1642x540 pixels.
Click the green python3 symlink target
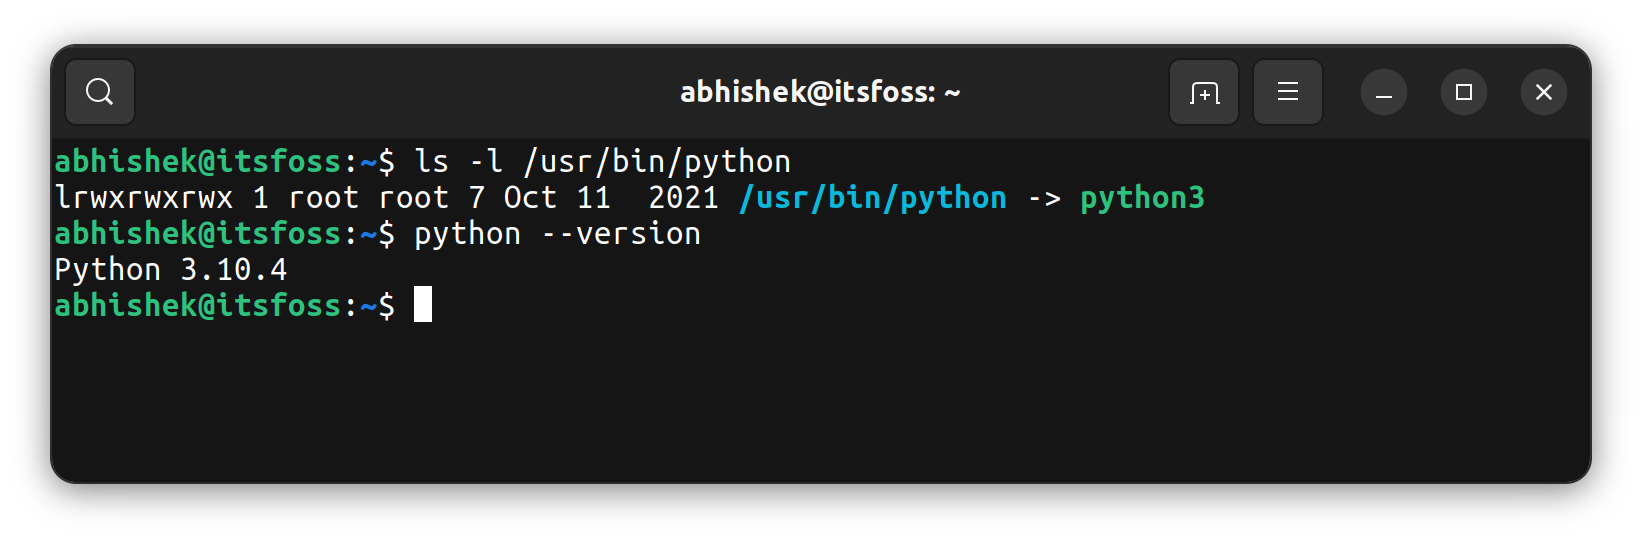point(1142,198)
